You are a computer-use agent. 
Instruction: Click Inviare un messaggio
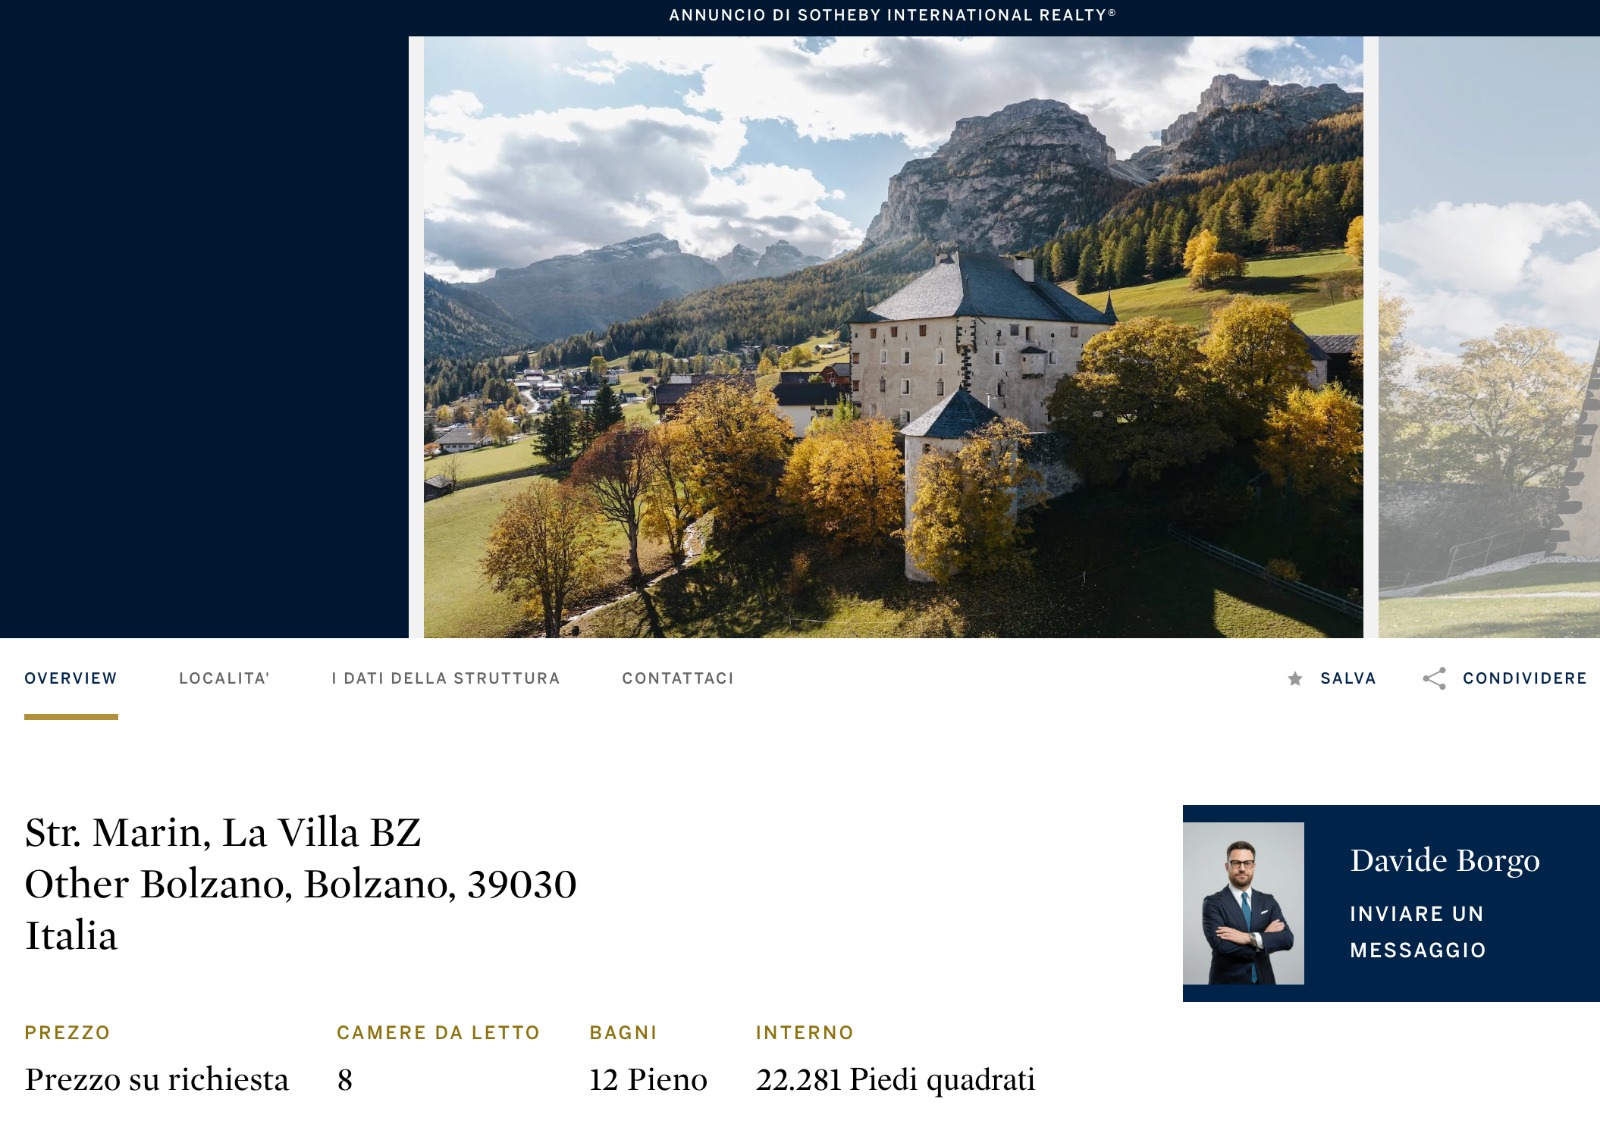[x=1418, y=932]
